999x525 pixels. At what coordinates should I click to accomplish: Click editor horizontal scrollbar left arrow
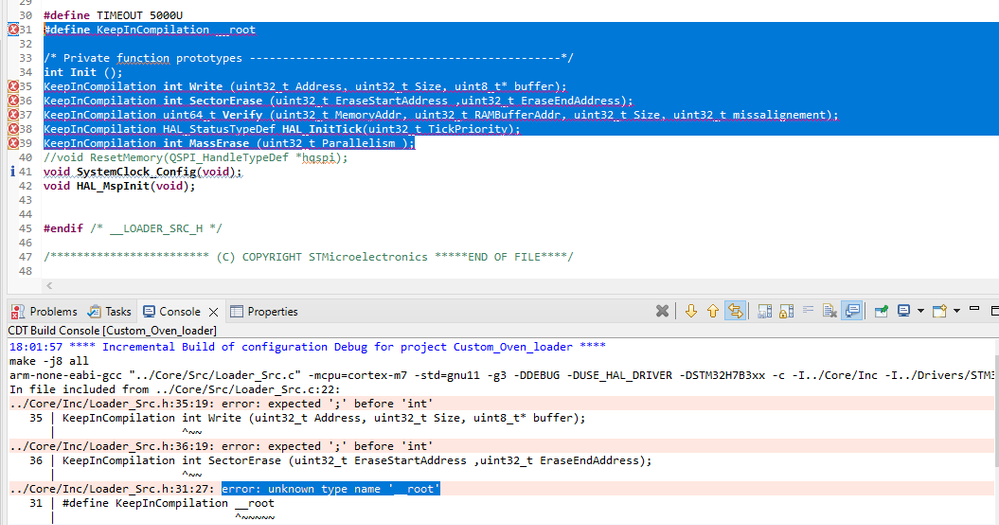point(49,285)
